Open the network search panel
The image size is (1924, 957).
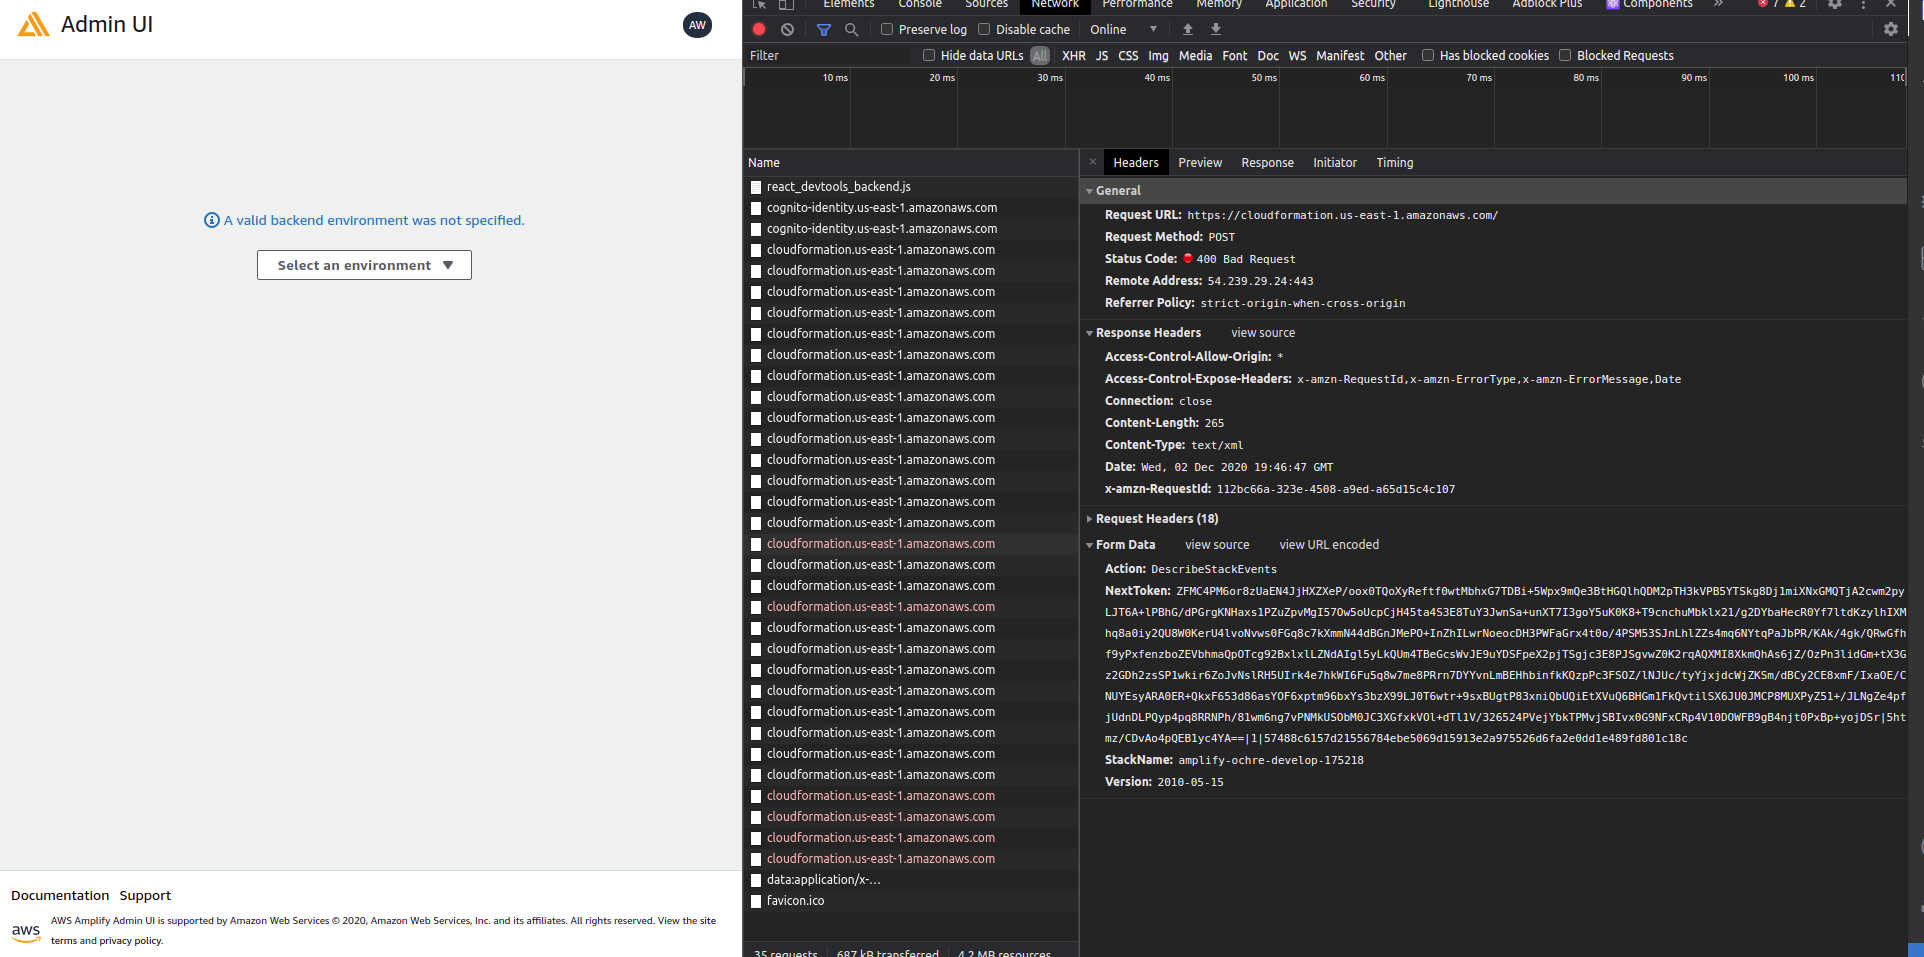(851, 29)
